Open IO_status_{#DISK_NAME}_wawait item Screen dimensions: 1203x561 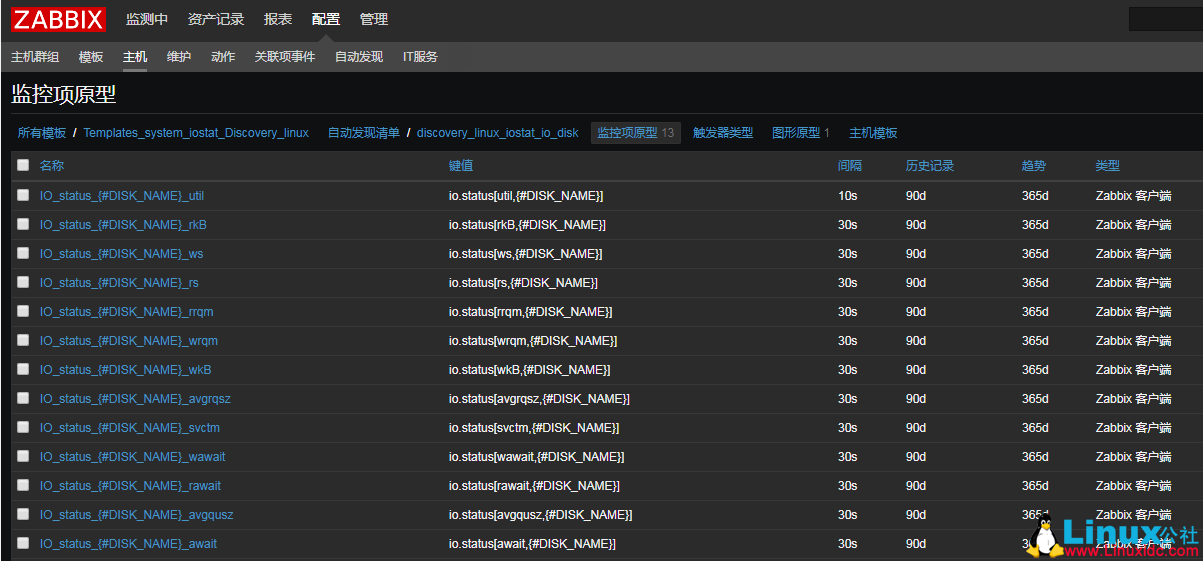133,457
